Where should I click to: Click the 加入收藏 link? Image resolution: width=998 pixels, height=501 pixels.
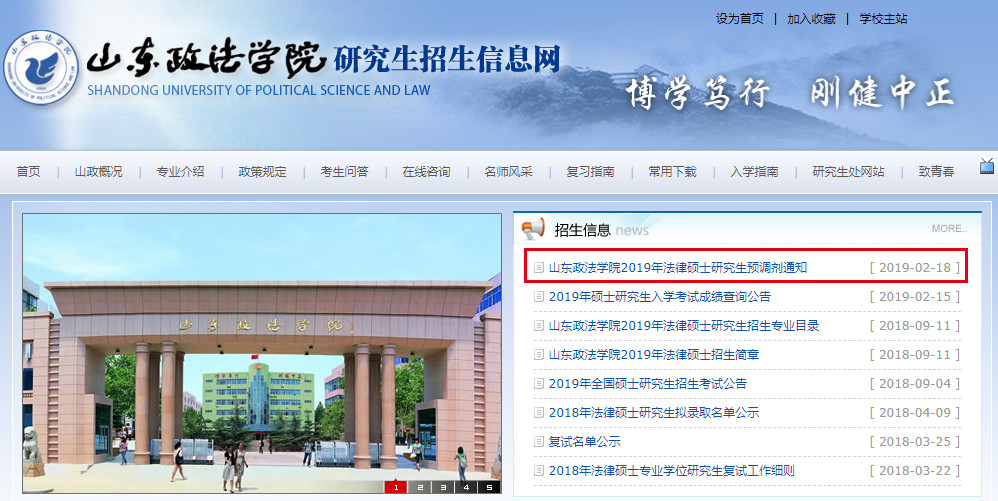coord(812,18)
